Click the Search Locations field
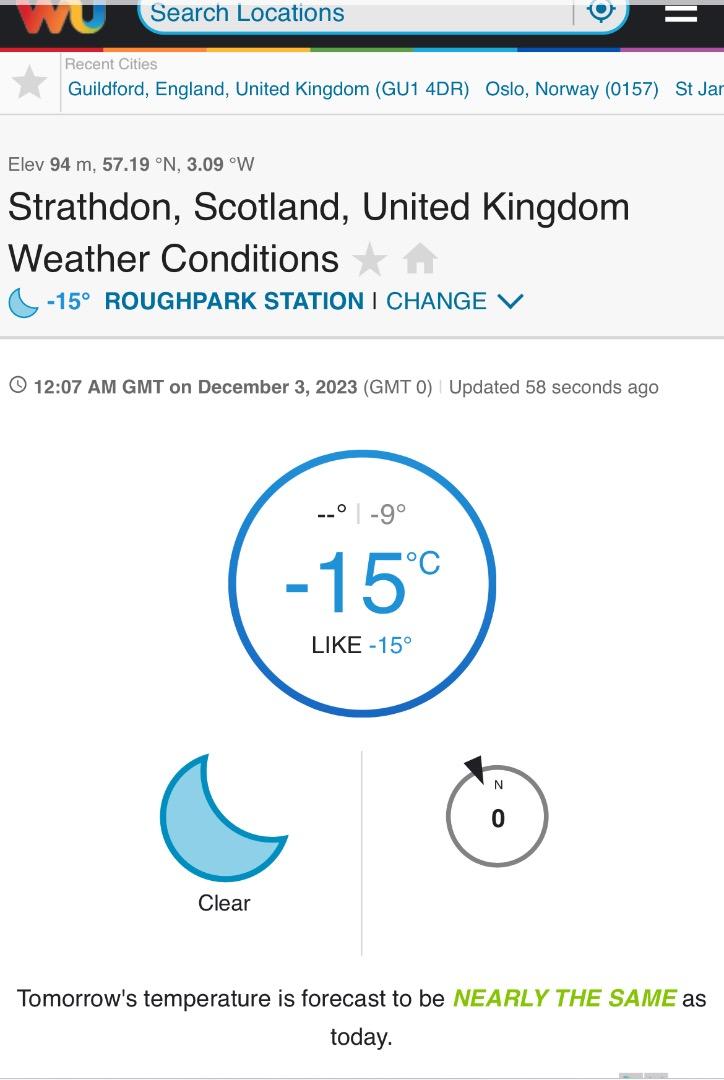The width and height of the screenshot is (724, 1080). (x=355, y=14)
